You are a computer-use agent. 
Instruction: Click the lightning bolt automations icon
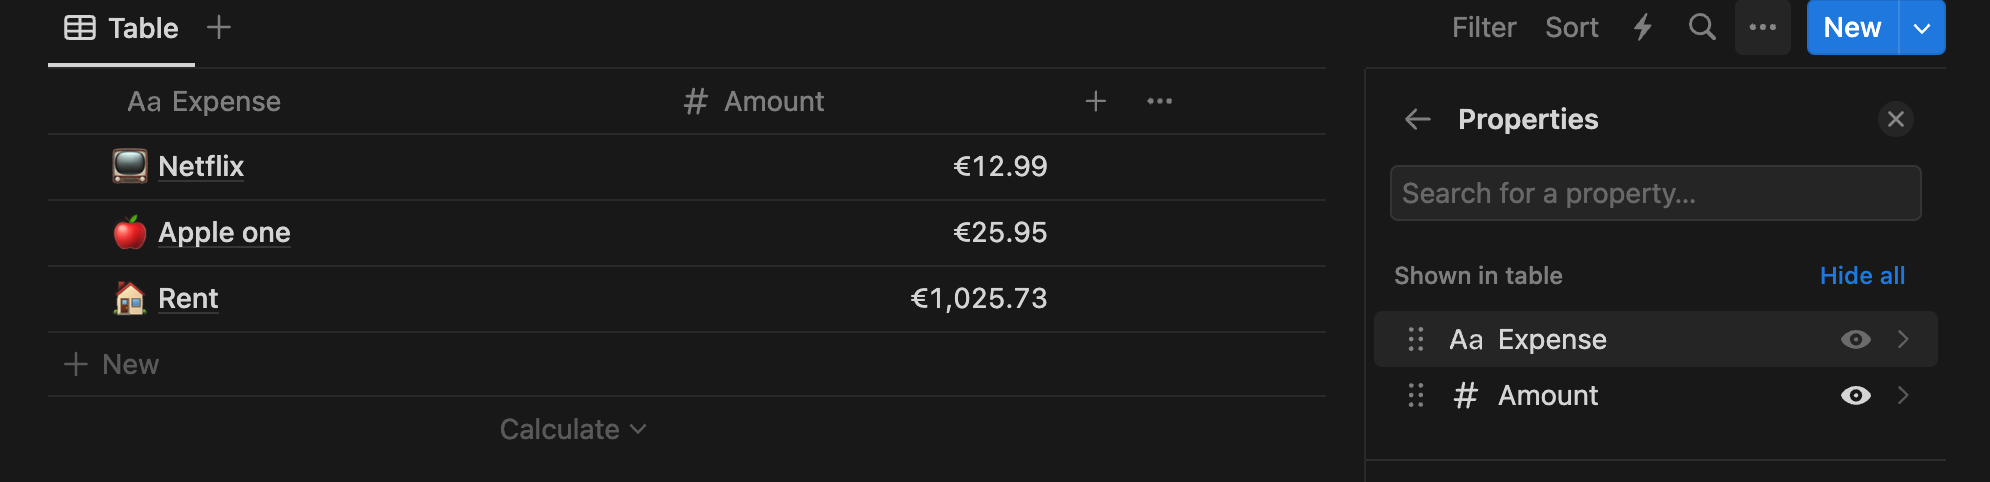(1643, 27)
